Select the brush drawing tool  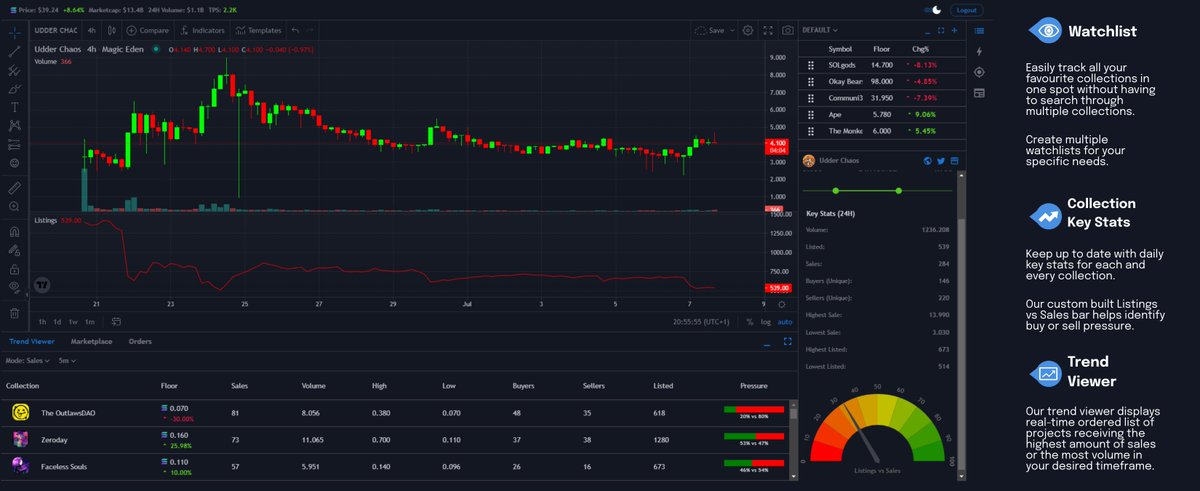14,88
